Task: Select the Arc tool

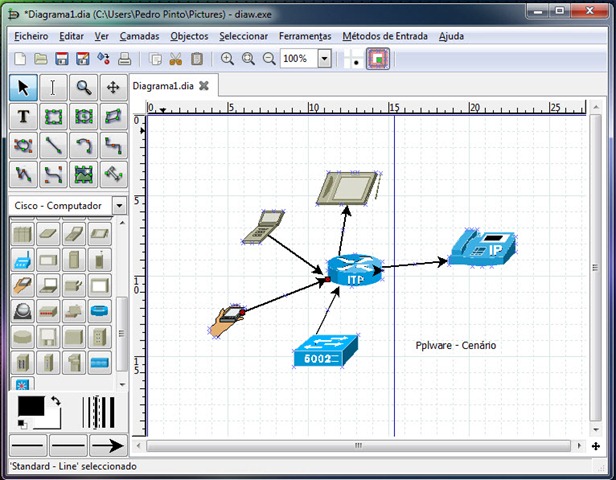Action: [x=83, y=145]
